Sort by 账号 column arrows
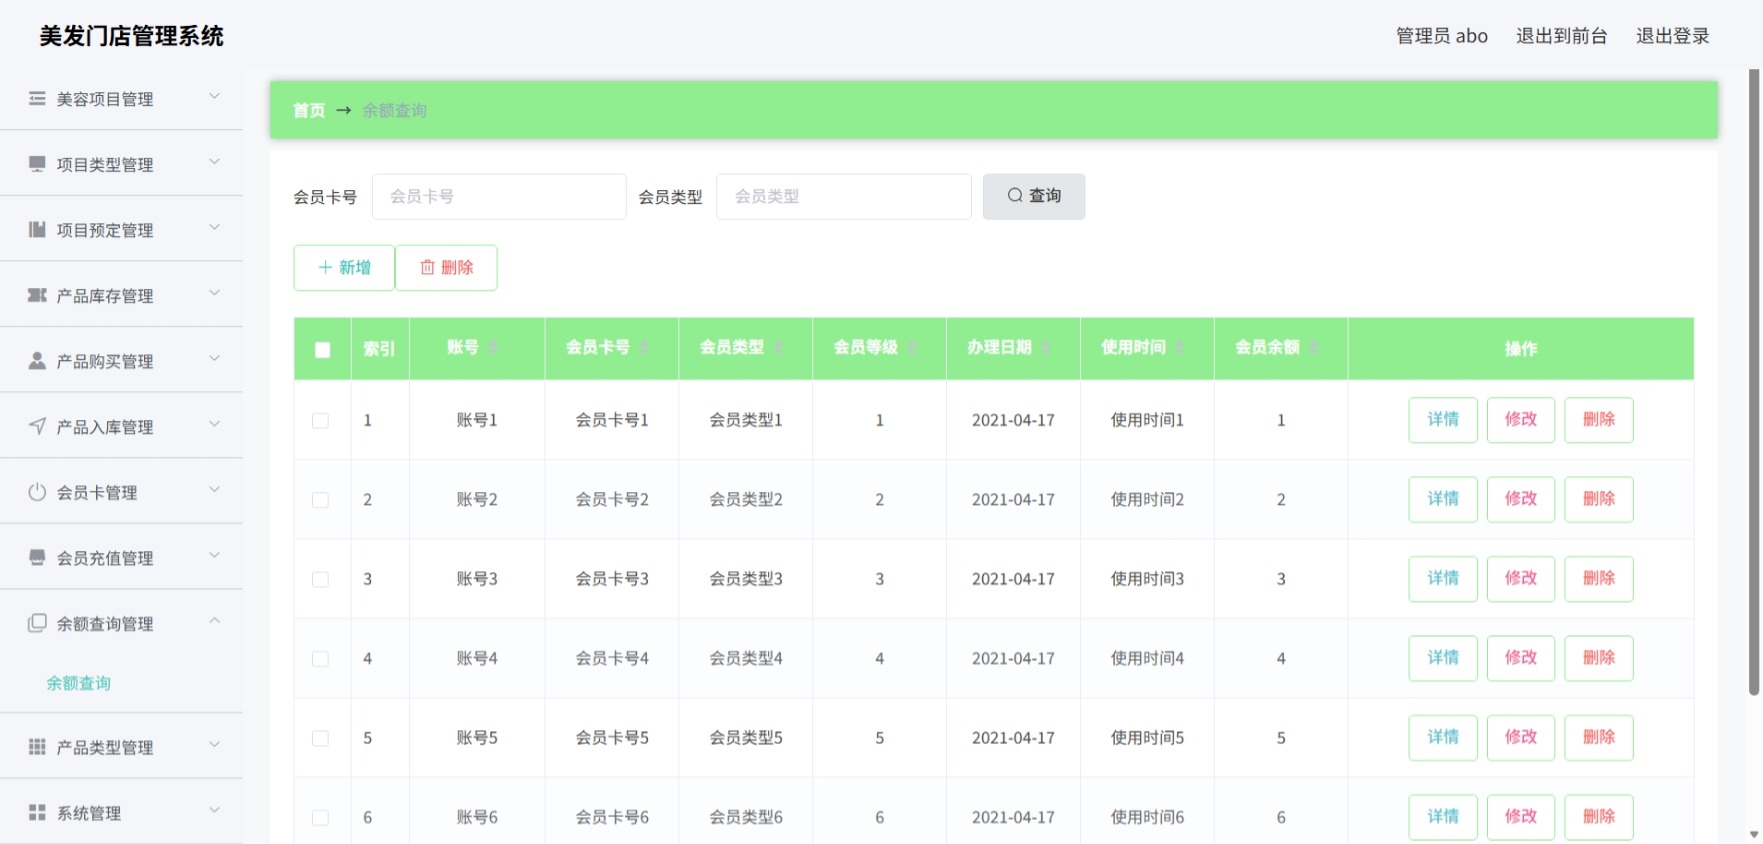This screenshot has height=844, width=1763. (x=493, y=347)
